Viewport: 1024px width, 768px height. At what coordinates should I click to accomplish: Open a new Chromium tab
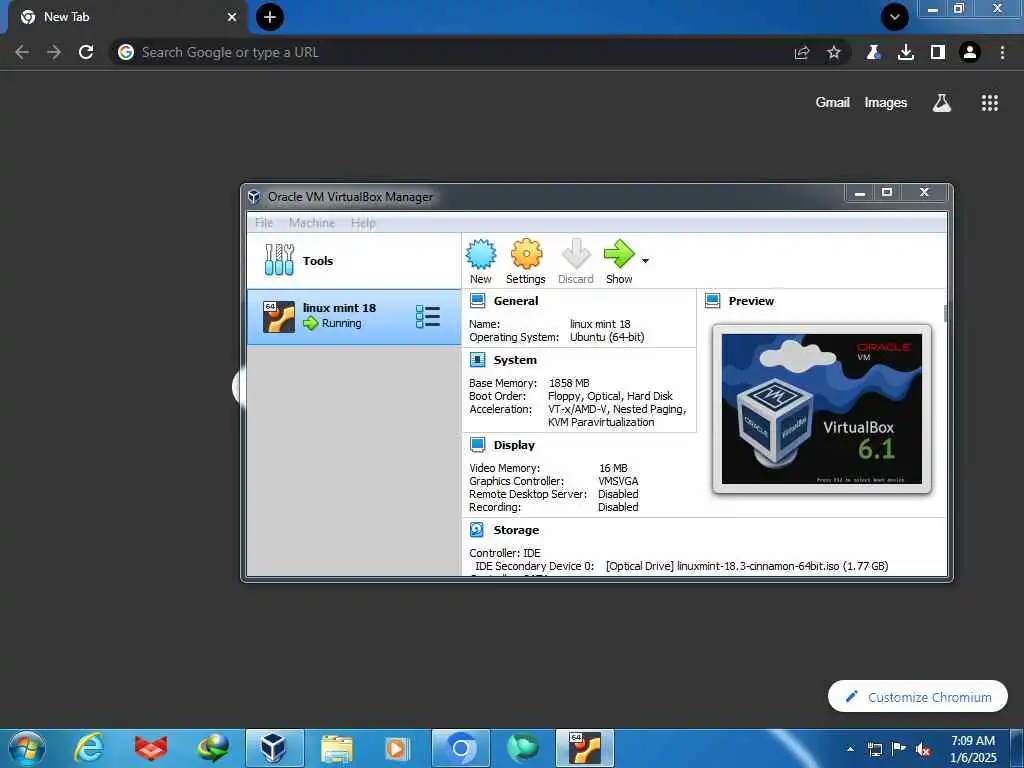click(x=270, y=17)
